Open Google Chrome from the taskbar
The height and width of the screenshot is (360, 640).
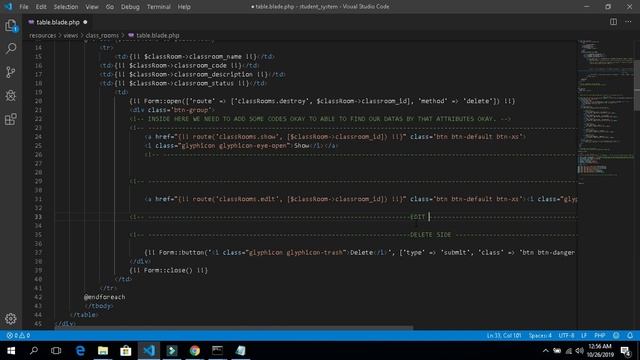click(195, 351)
